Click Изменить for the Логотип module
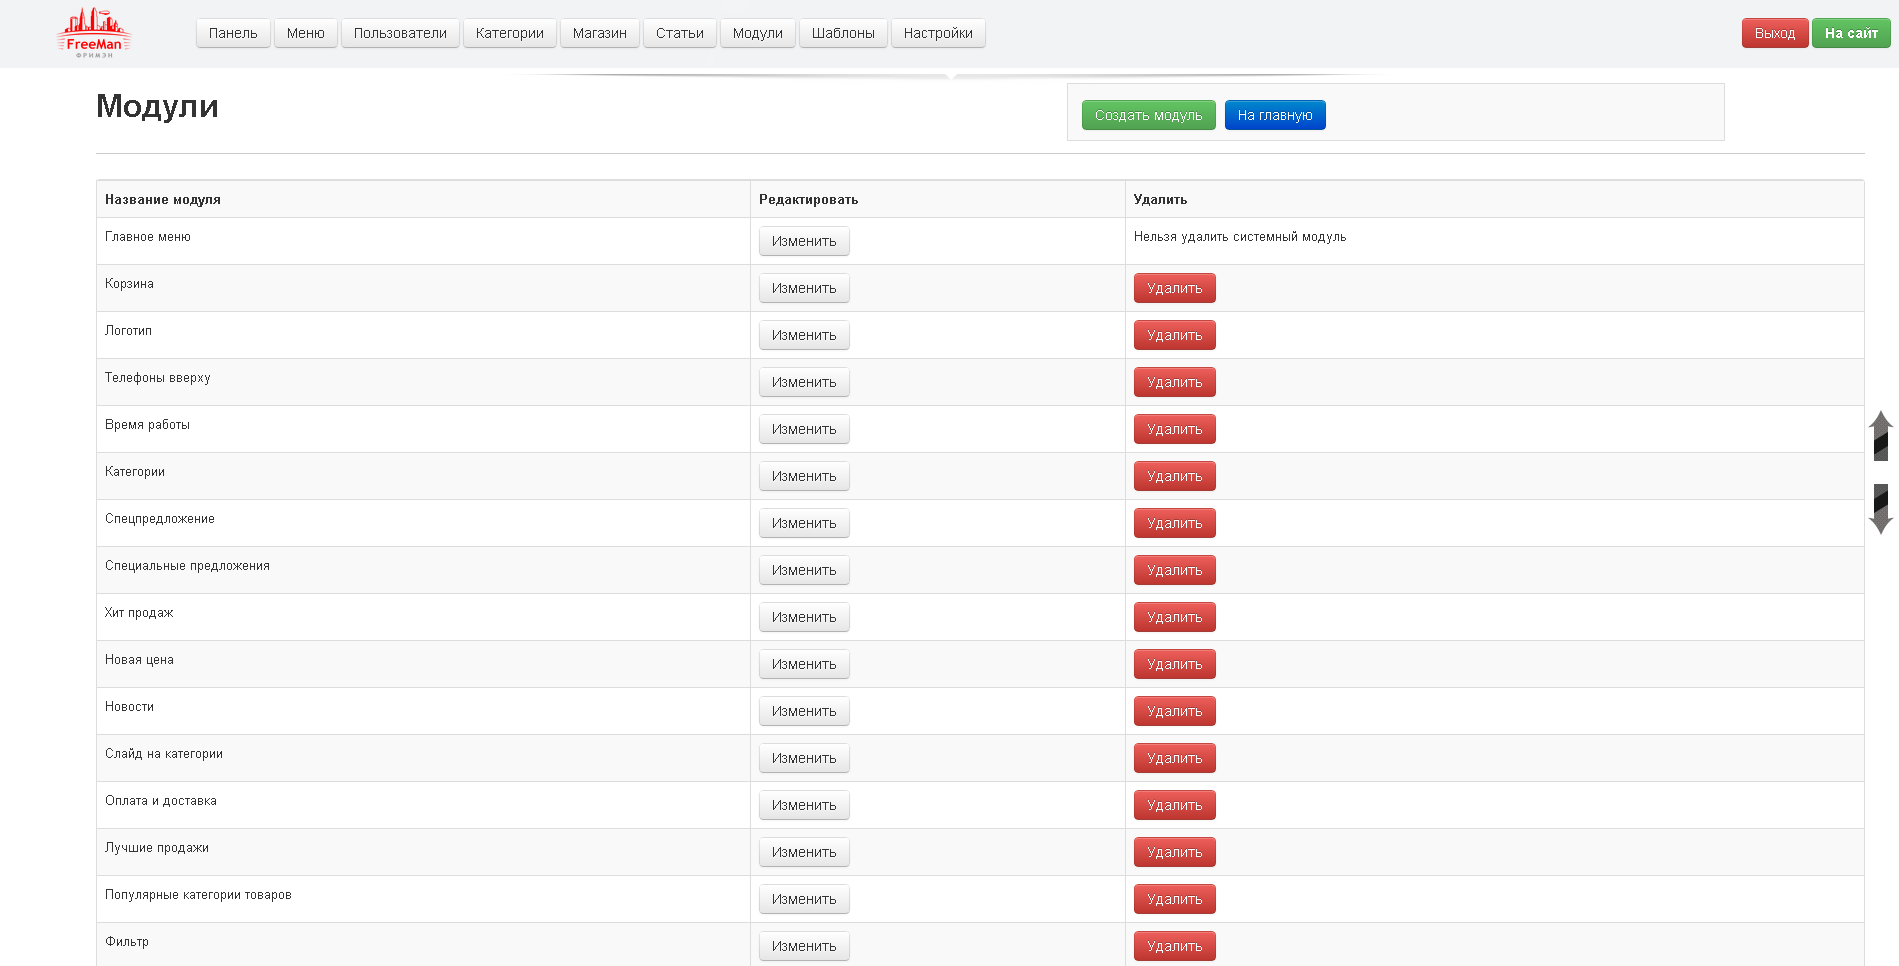 (x=803, y=335)
